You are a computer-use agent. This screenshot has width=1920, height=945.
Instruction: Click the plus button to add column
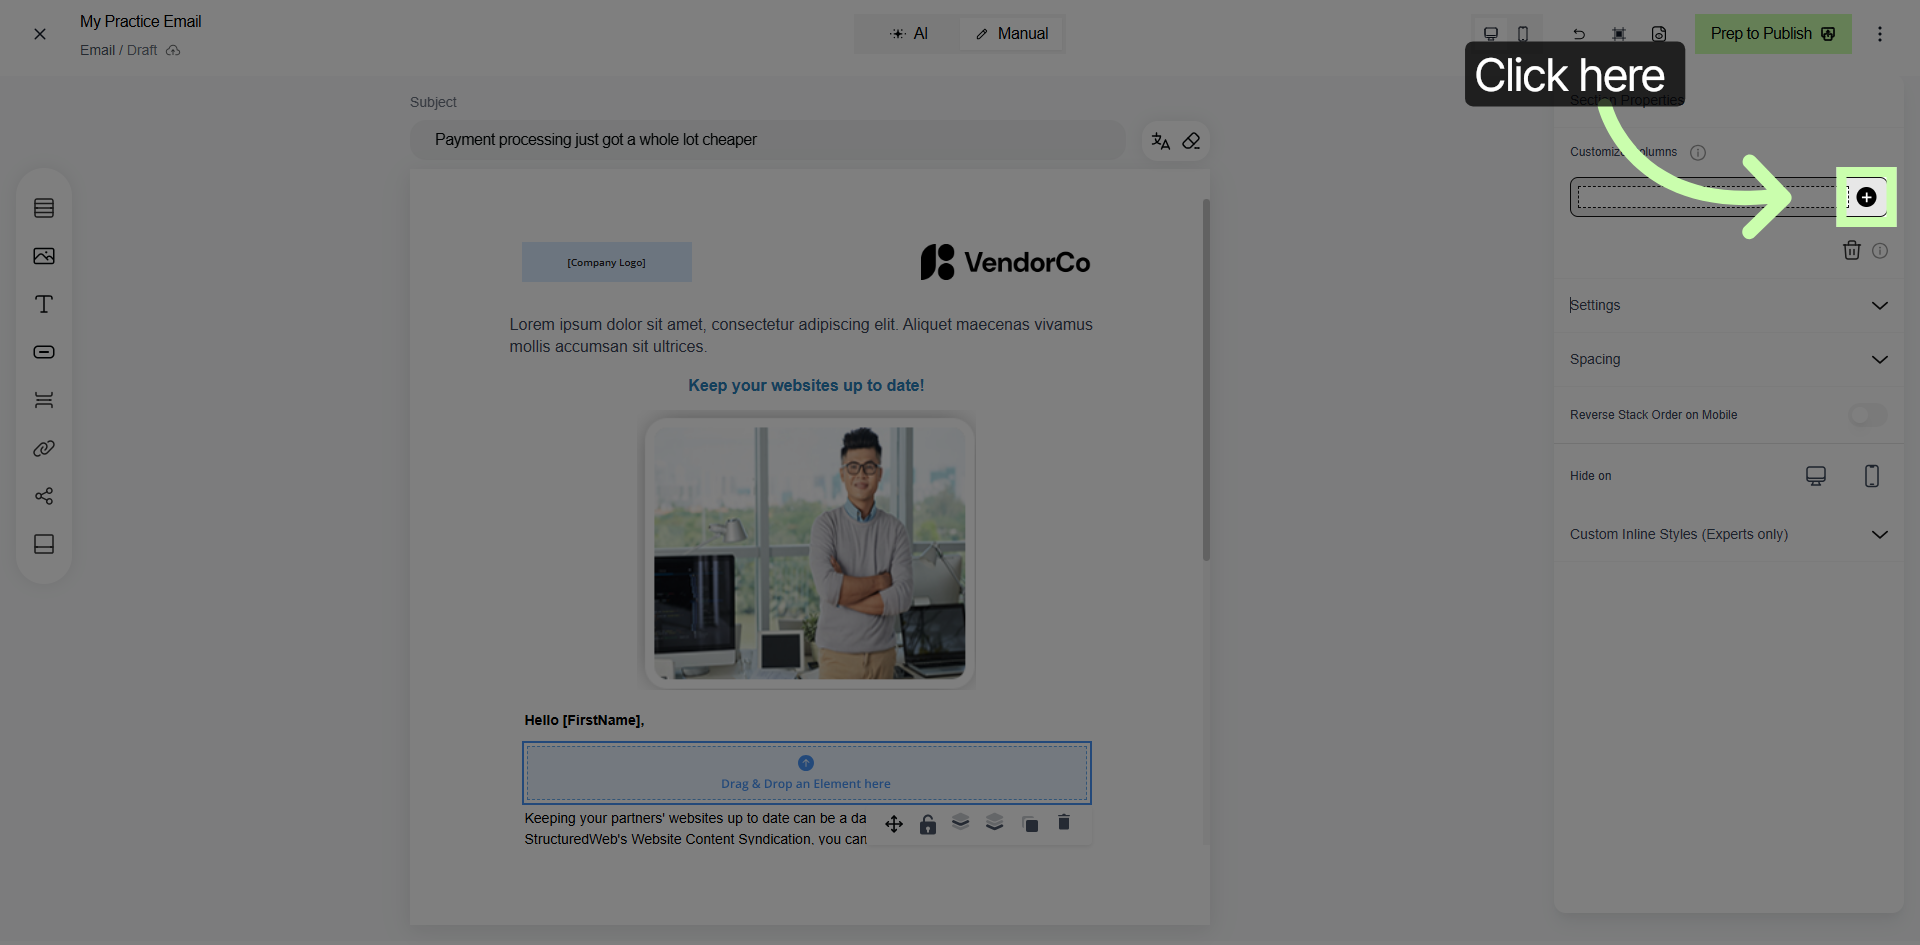[x=1866, y=197]
